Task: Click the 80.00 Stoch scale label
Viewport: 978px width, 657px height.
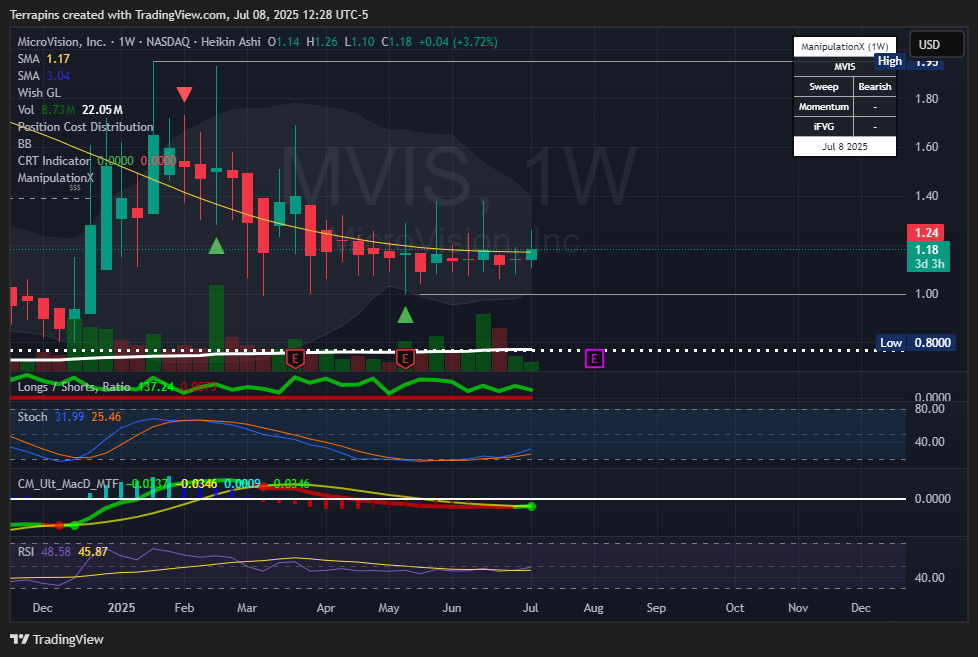Action: pos(929,409)
